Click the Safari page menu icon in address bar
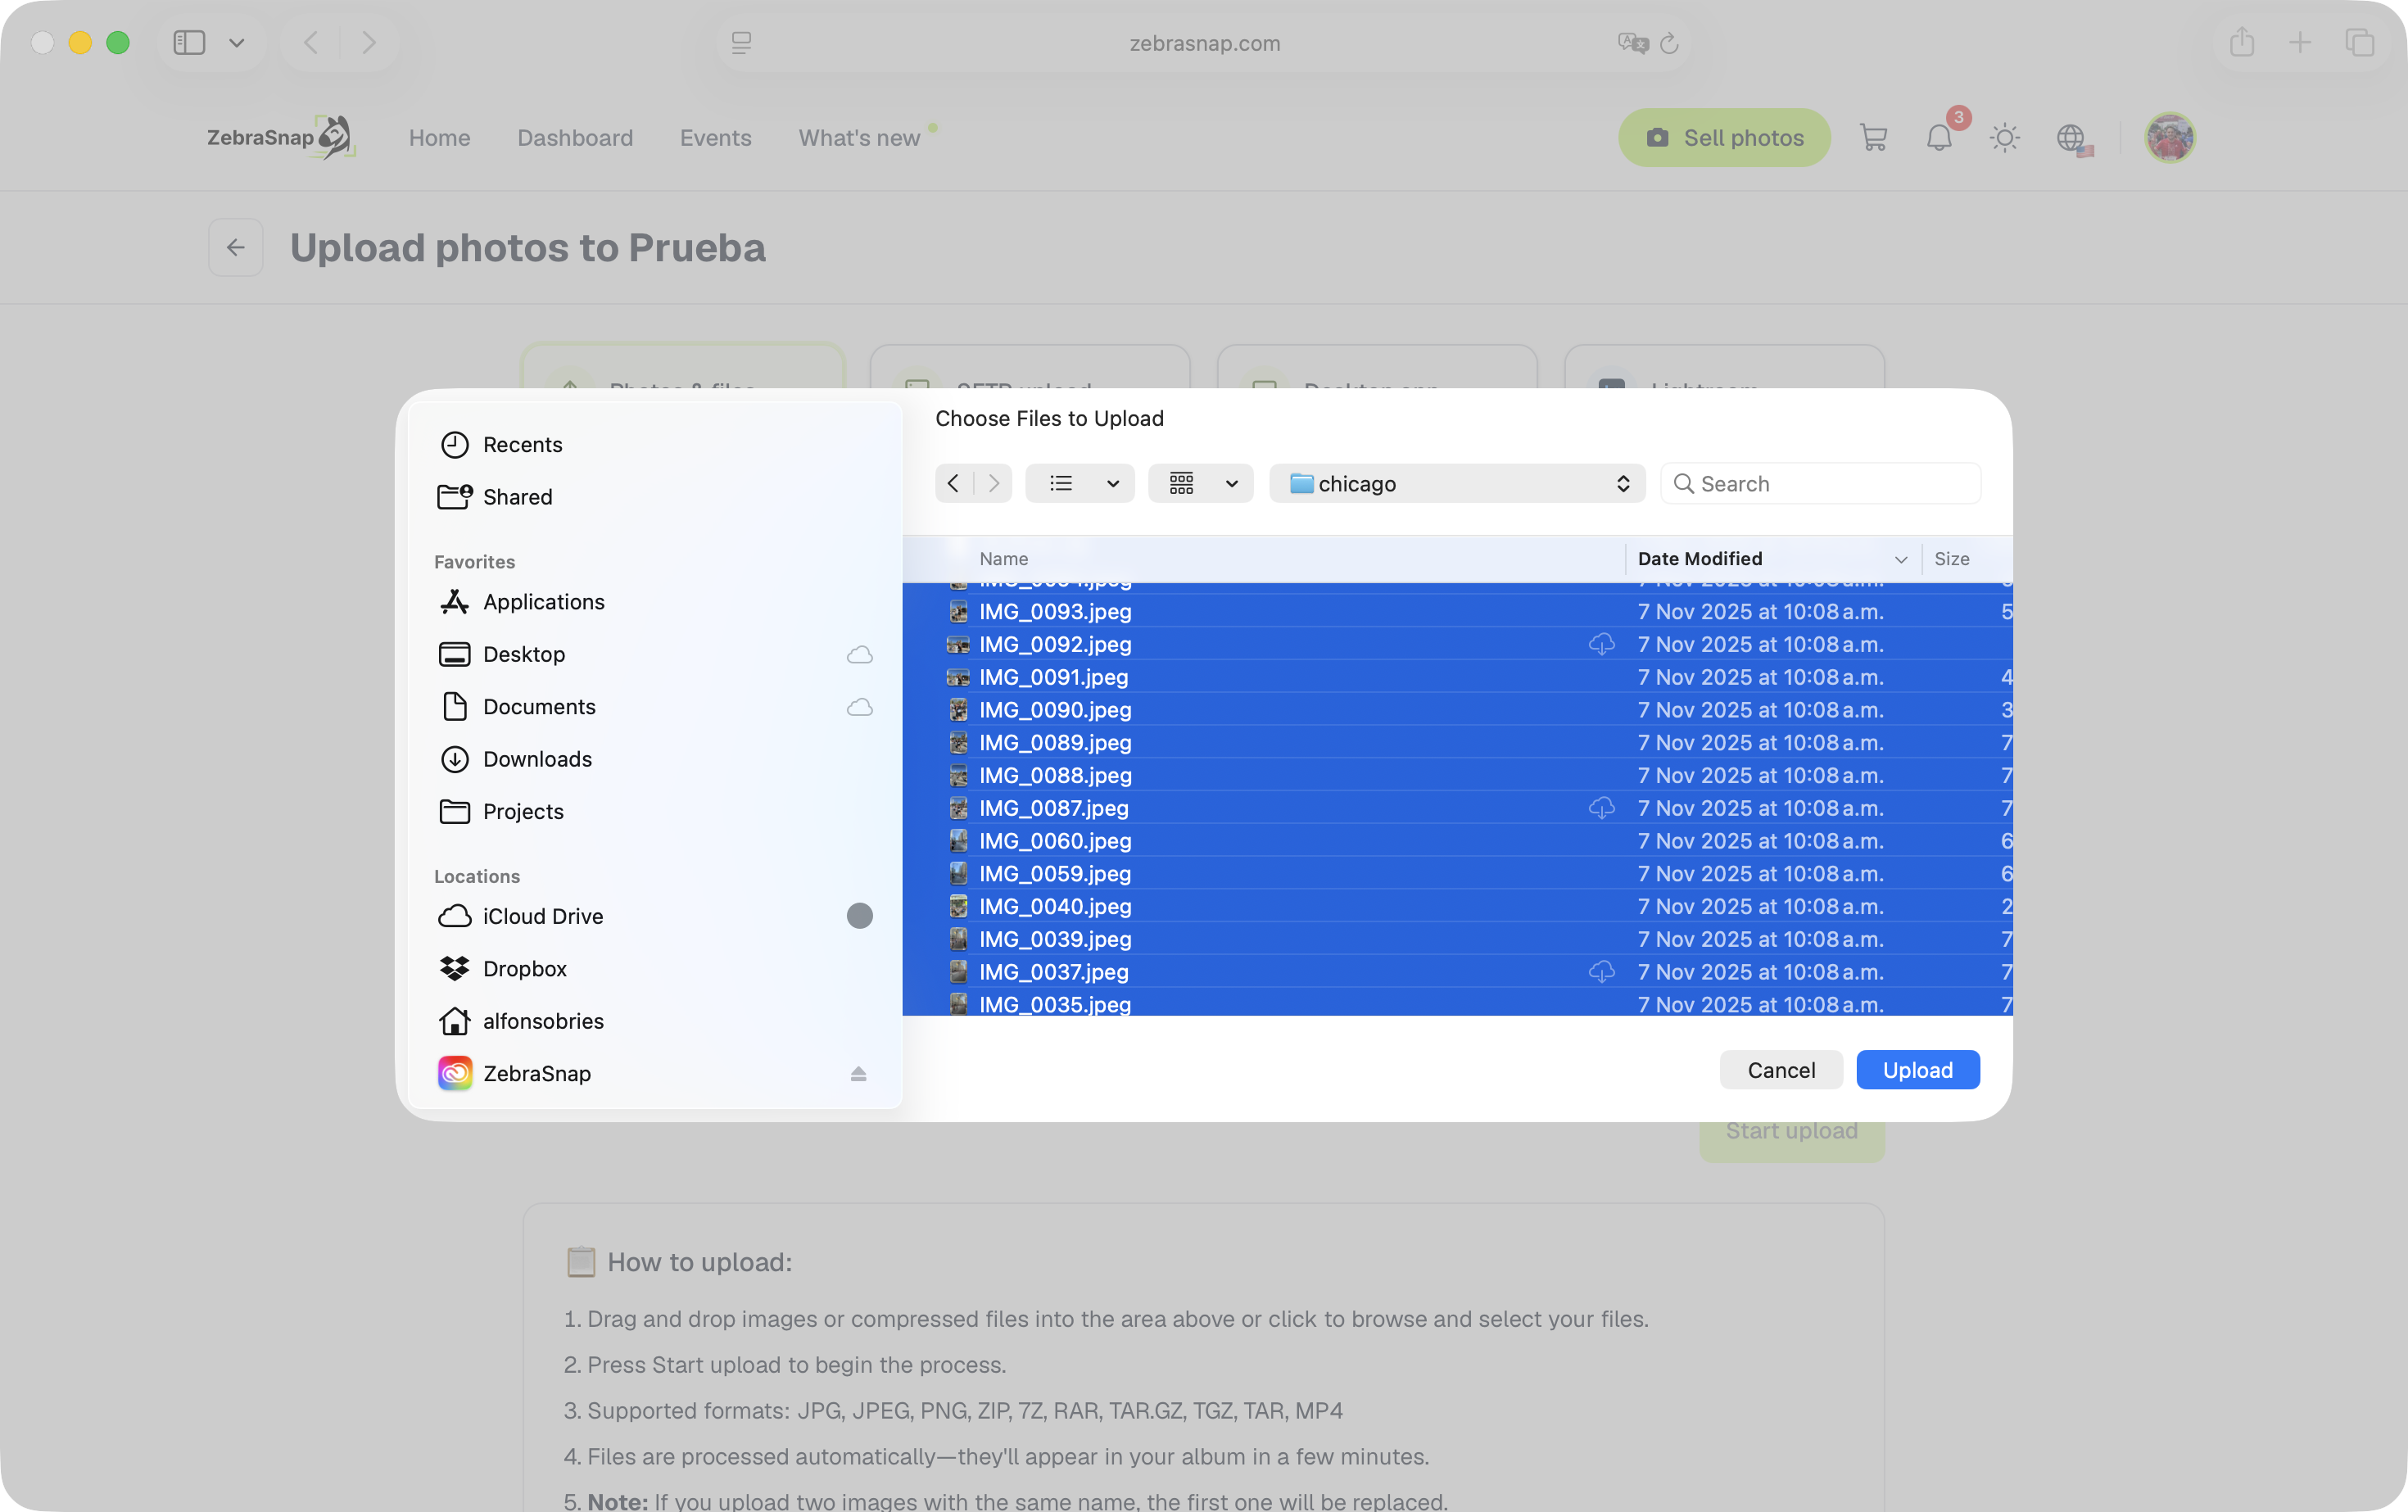 click(741, 43)
